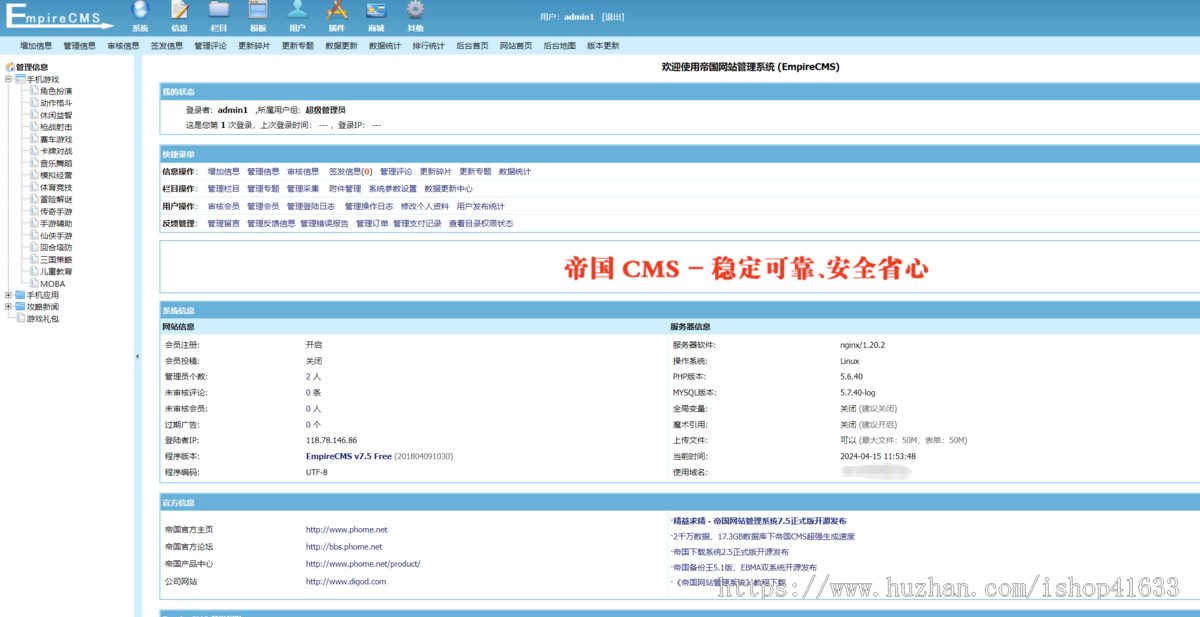
Task: Select 管理信息 in top submenu bar
Action: coord(80,46)
